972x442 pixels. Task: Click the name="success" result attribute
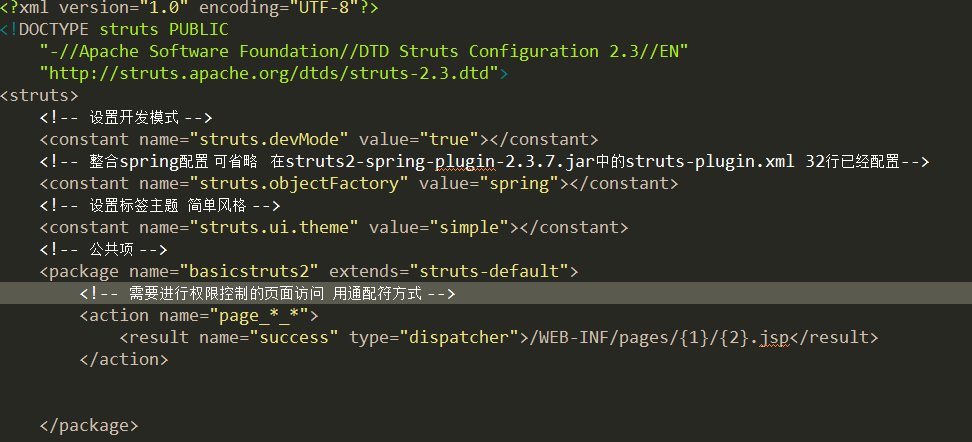click(269, 337)
